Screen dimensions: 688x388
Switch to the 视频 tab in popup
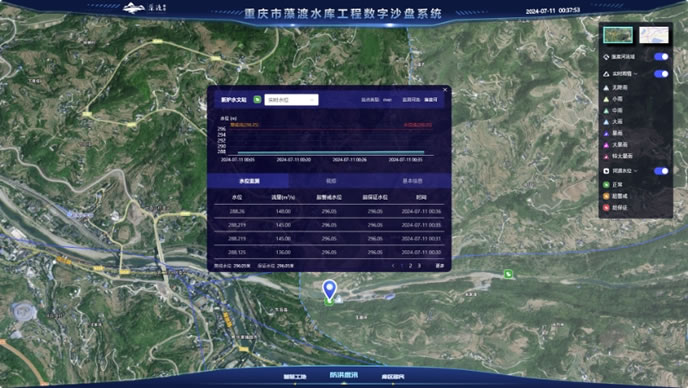[331, 181]
